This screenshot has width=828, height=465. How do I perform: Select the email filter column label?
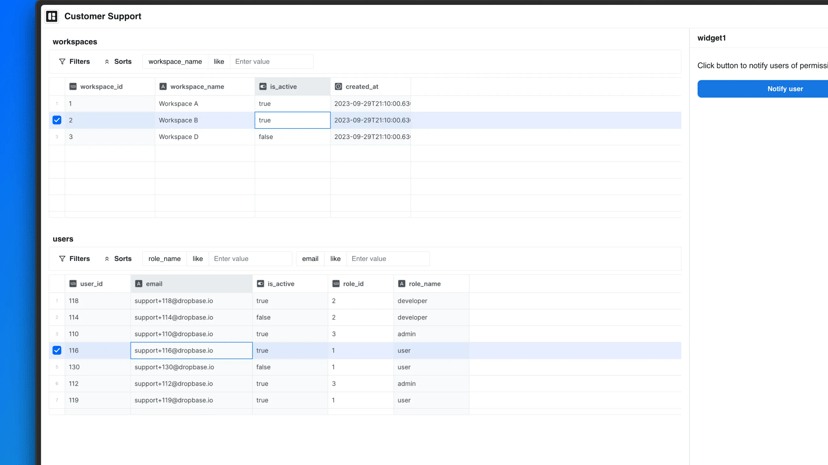(x=310, y=259)
